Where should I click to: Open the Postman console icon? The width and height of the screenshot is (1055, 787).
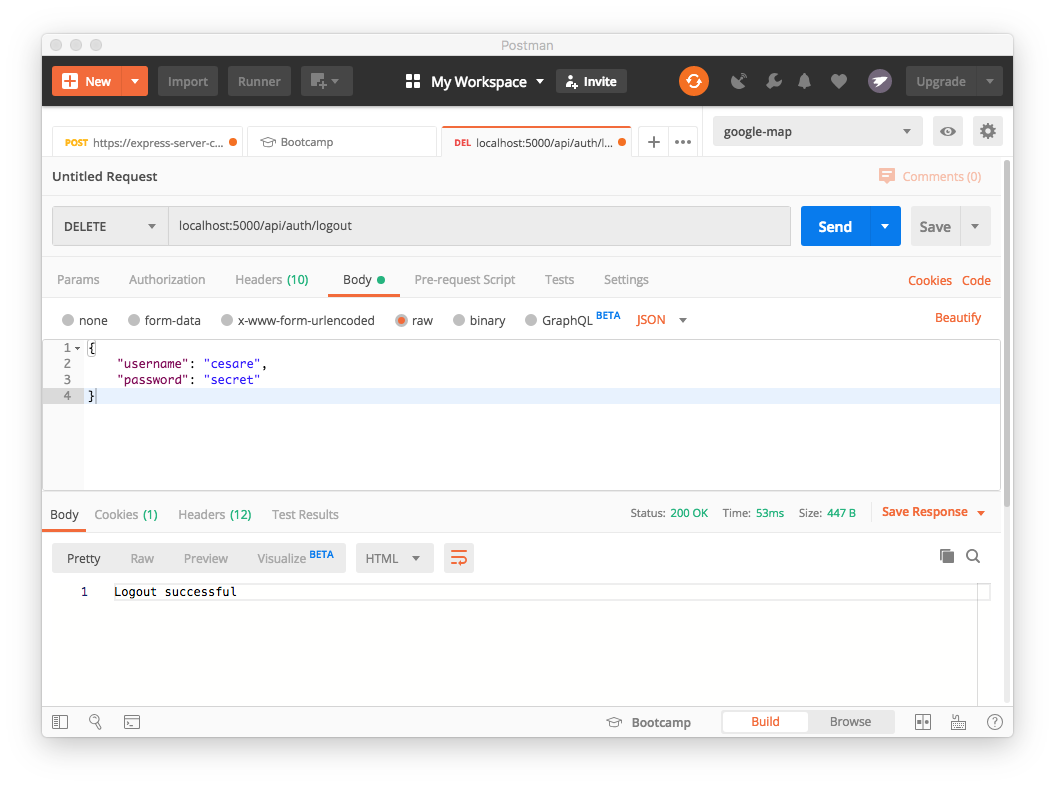[x=131, y=721]
